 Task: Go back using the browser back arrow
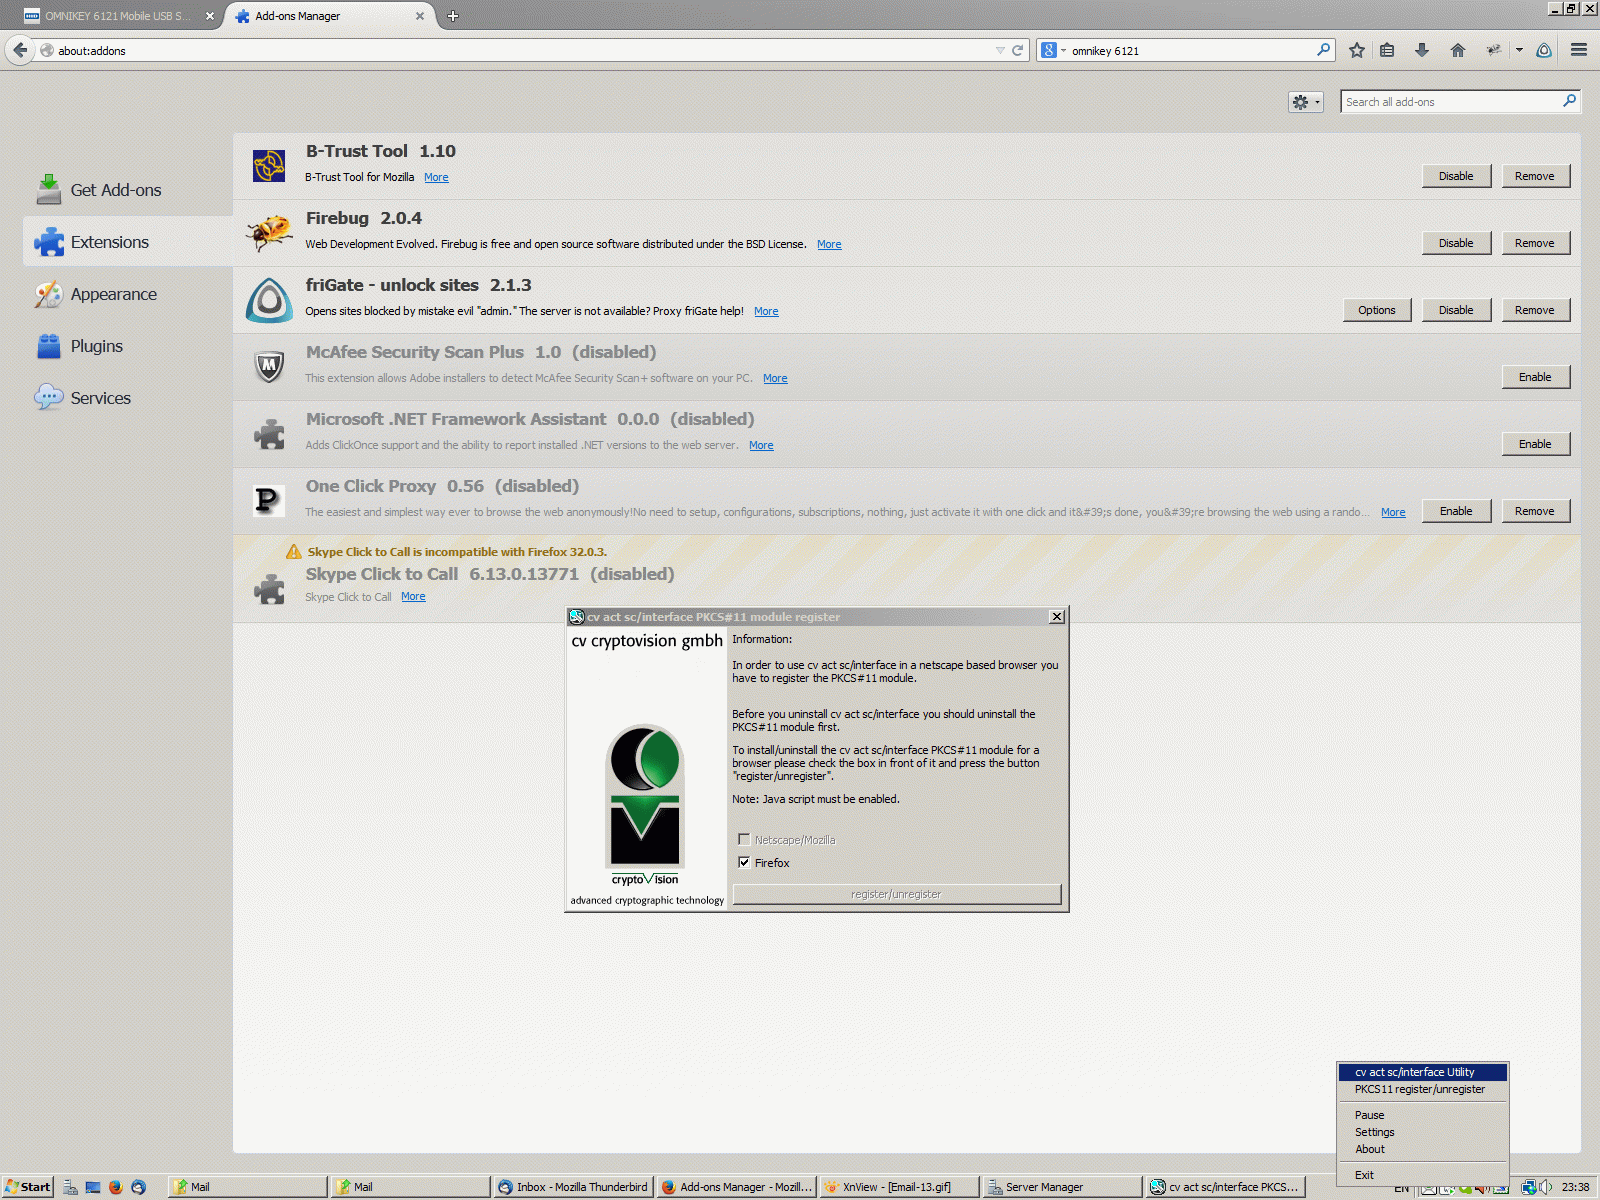[20, 50]
